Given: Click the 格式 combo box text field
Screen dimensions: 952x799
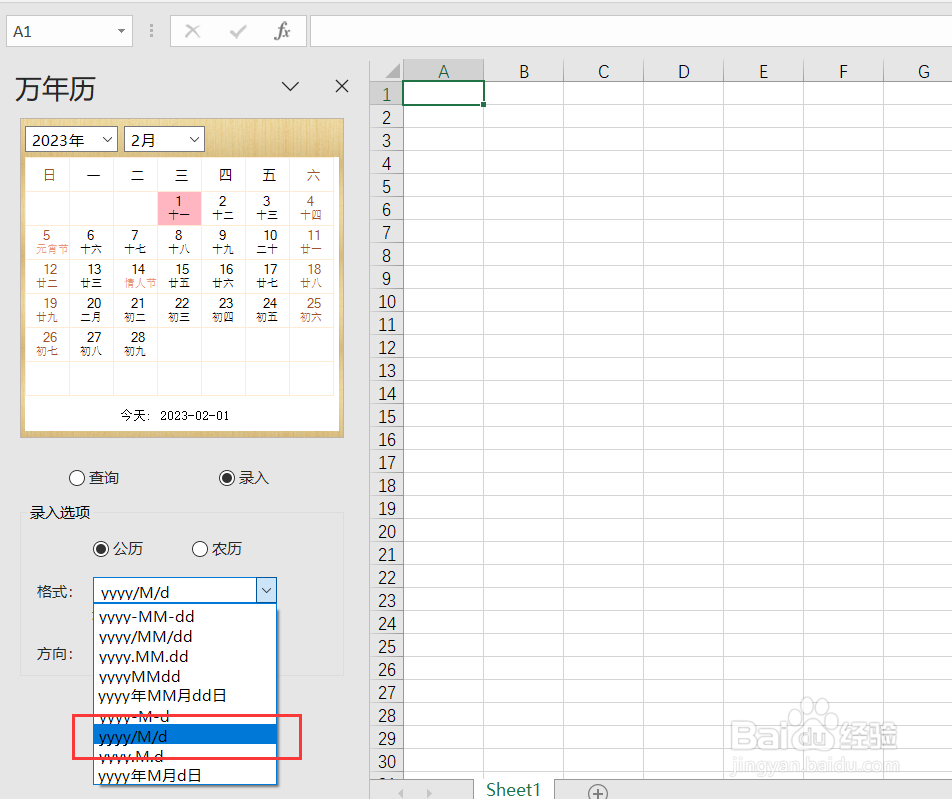Looking at the screenshot, I should pos(175,591).
